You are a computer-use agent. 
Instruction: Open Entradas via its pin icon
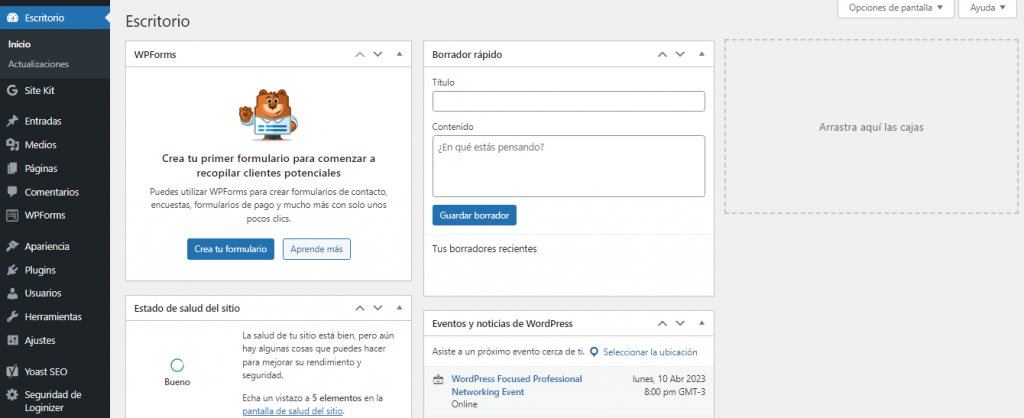[12, 121]
